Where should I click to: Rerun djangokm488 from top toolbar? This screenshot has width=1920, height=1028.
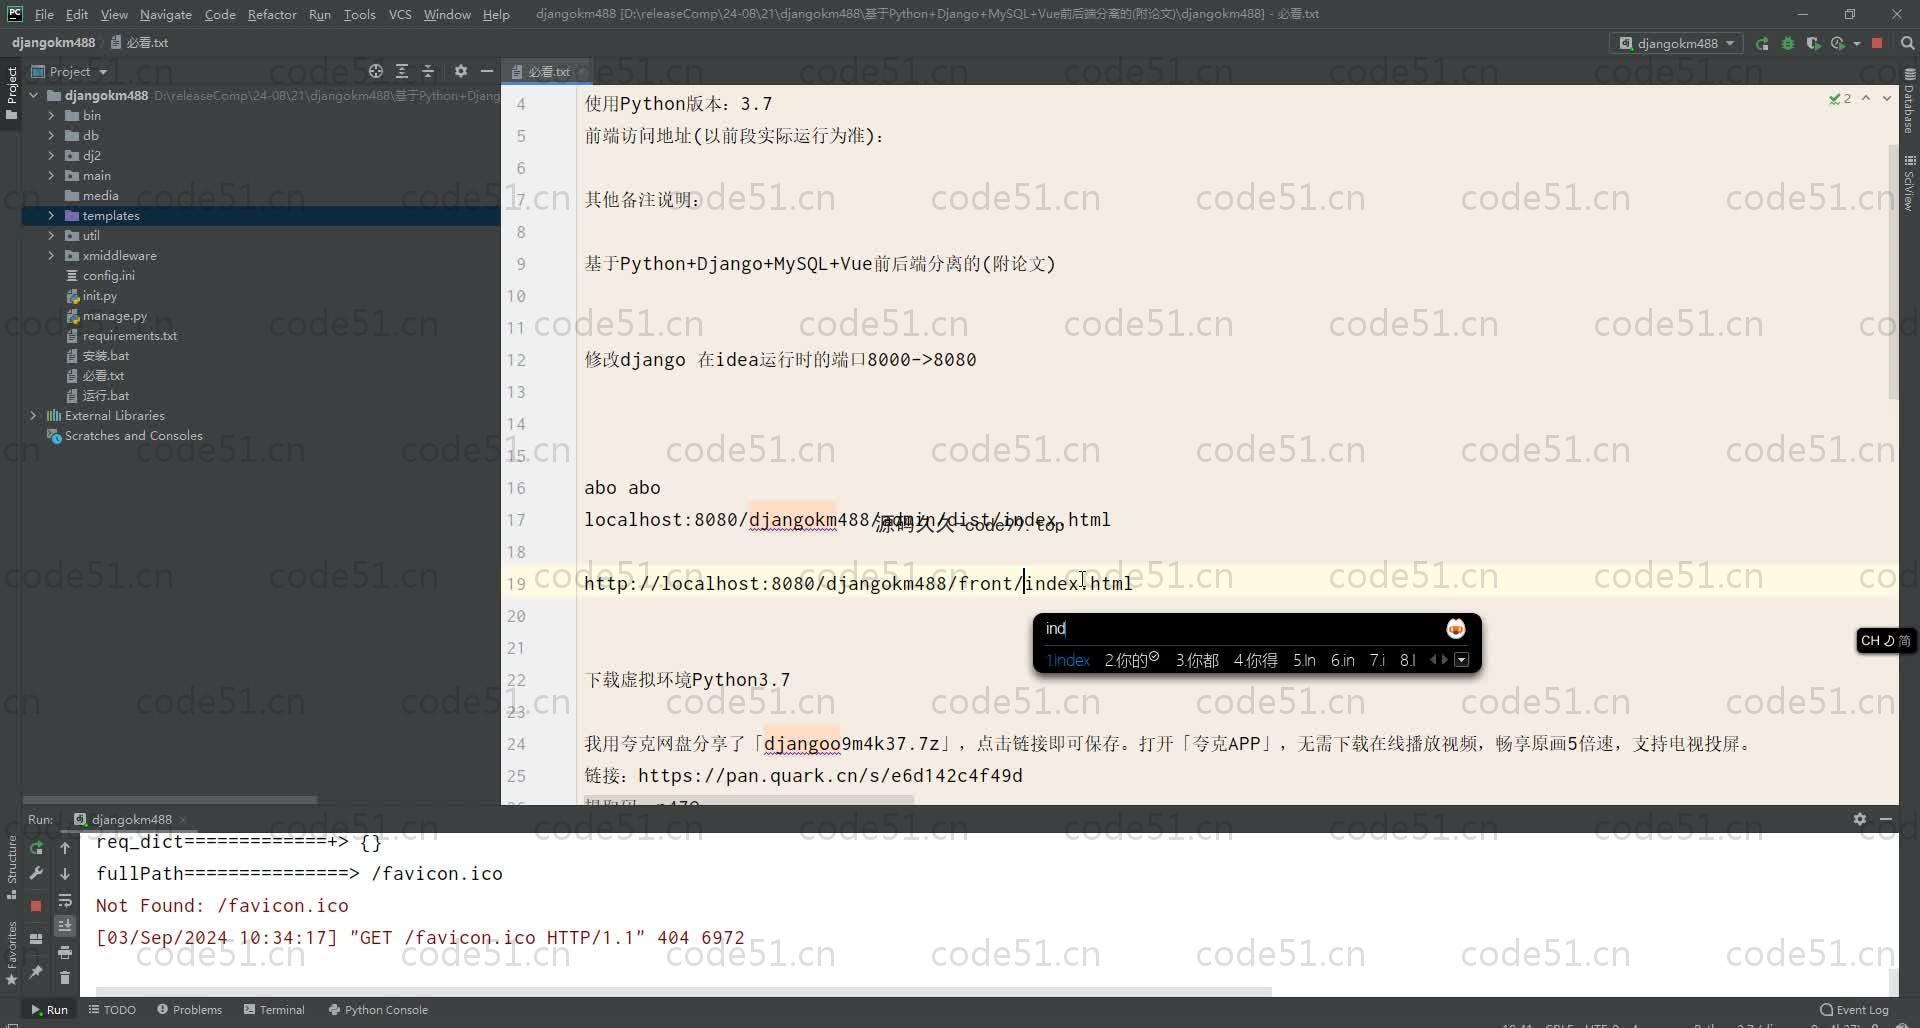pos(1762,43)
